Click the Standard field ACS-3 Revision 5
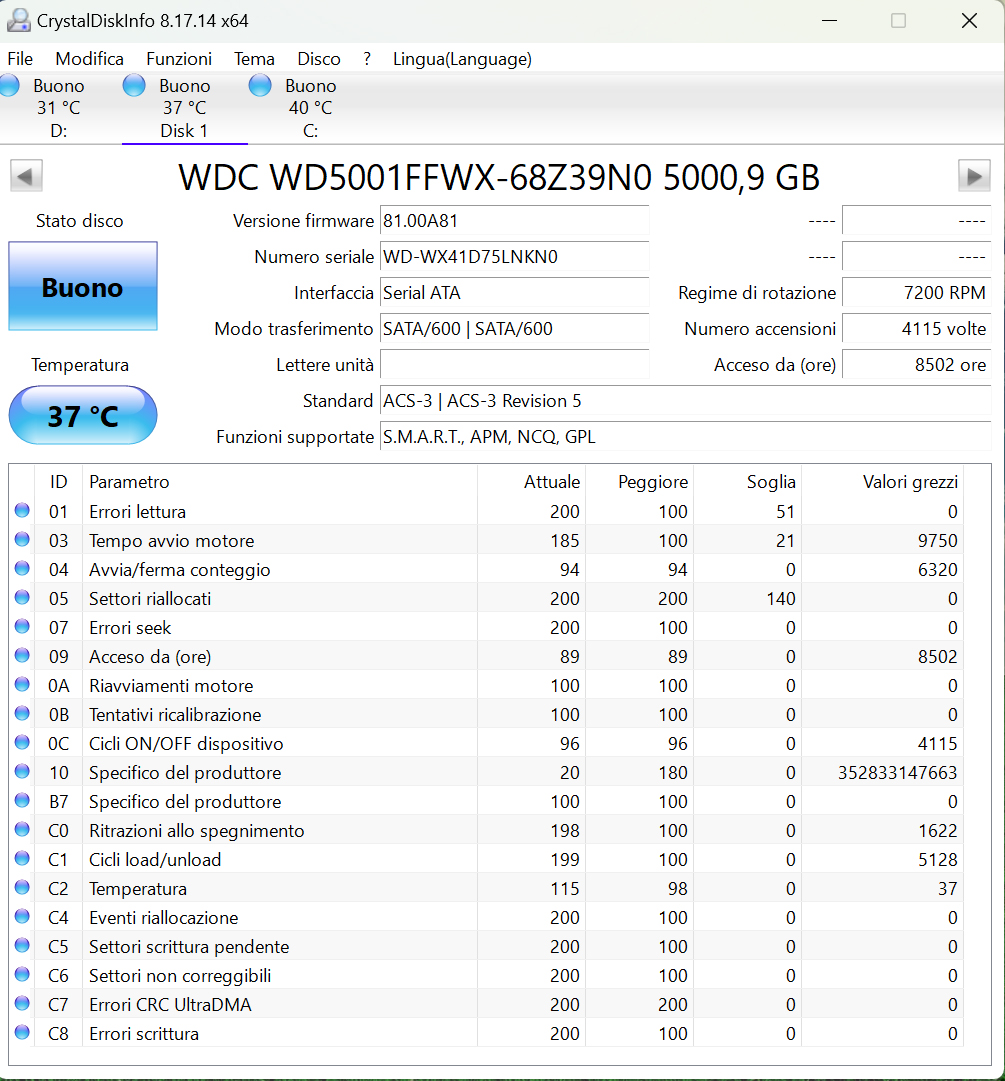 (686, 401)
